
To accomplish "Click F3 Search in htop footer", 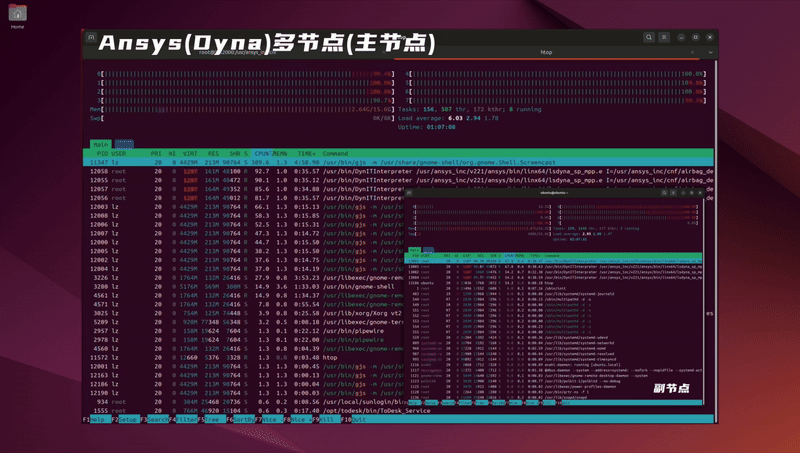I will click(x=154, y=419).
